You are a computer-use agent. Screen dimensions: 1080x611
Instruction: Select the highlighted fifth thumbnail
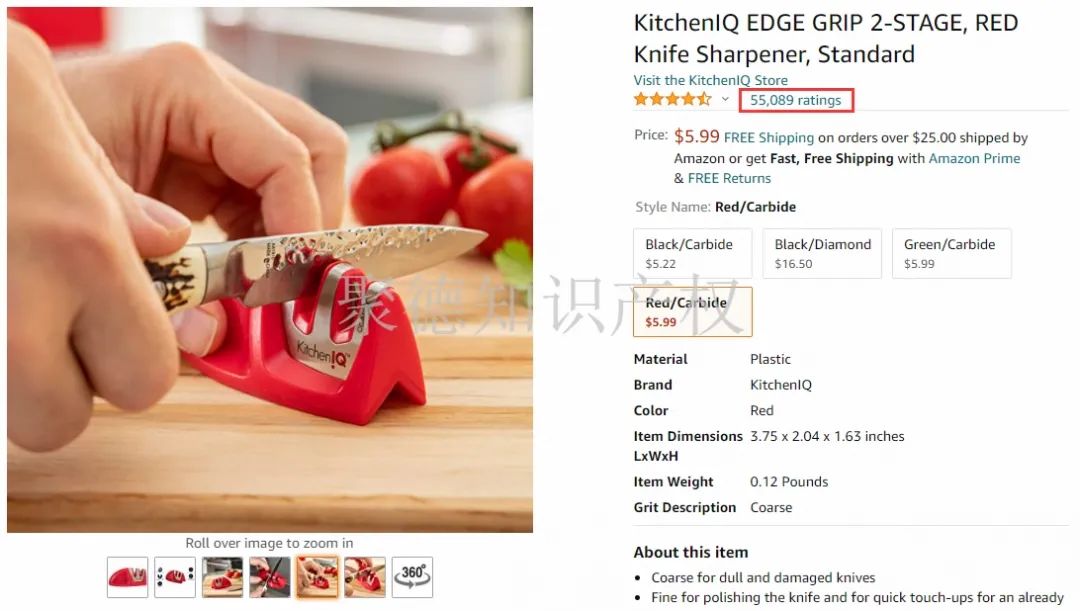pos(318,577)
